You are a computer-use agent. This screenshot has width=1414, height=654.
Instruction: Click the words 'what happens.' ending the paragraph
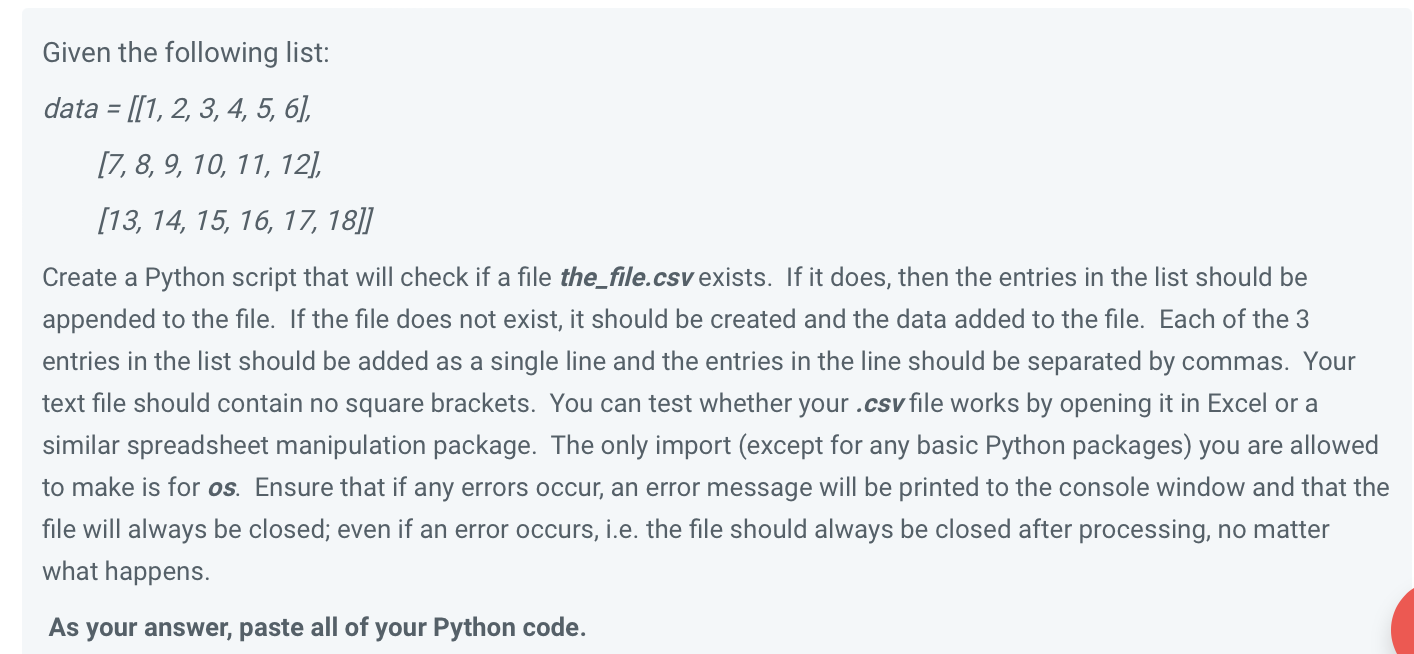tap(126, 572)
